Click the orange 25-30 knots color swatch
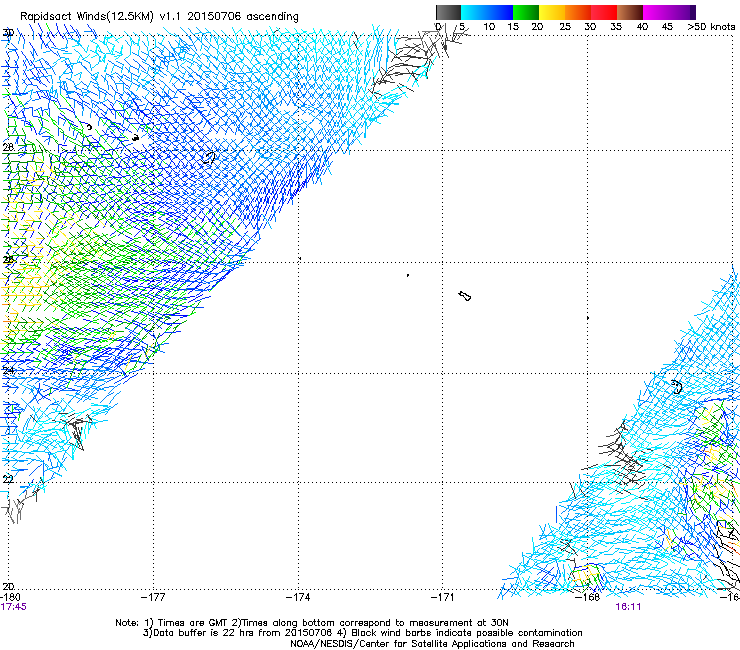740x650 pixels. tap(578, 12)
